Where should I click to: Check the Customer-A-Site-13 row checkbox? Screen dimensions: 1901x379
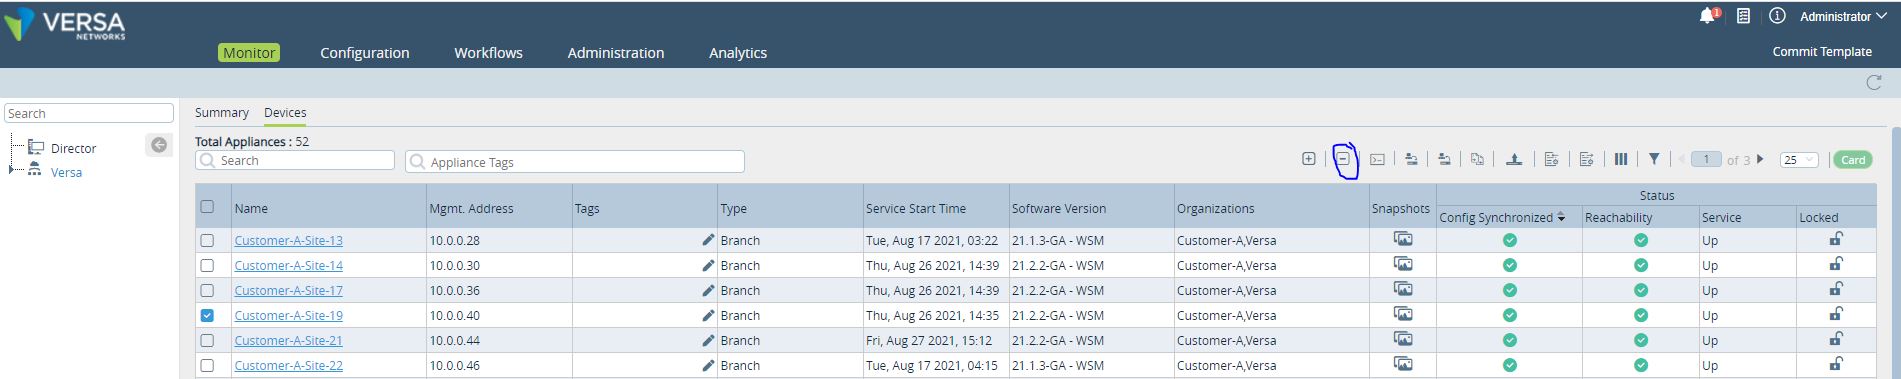point(207,240)
